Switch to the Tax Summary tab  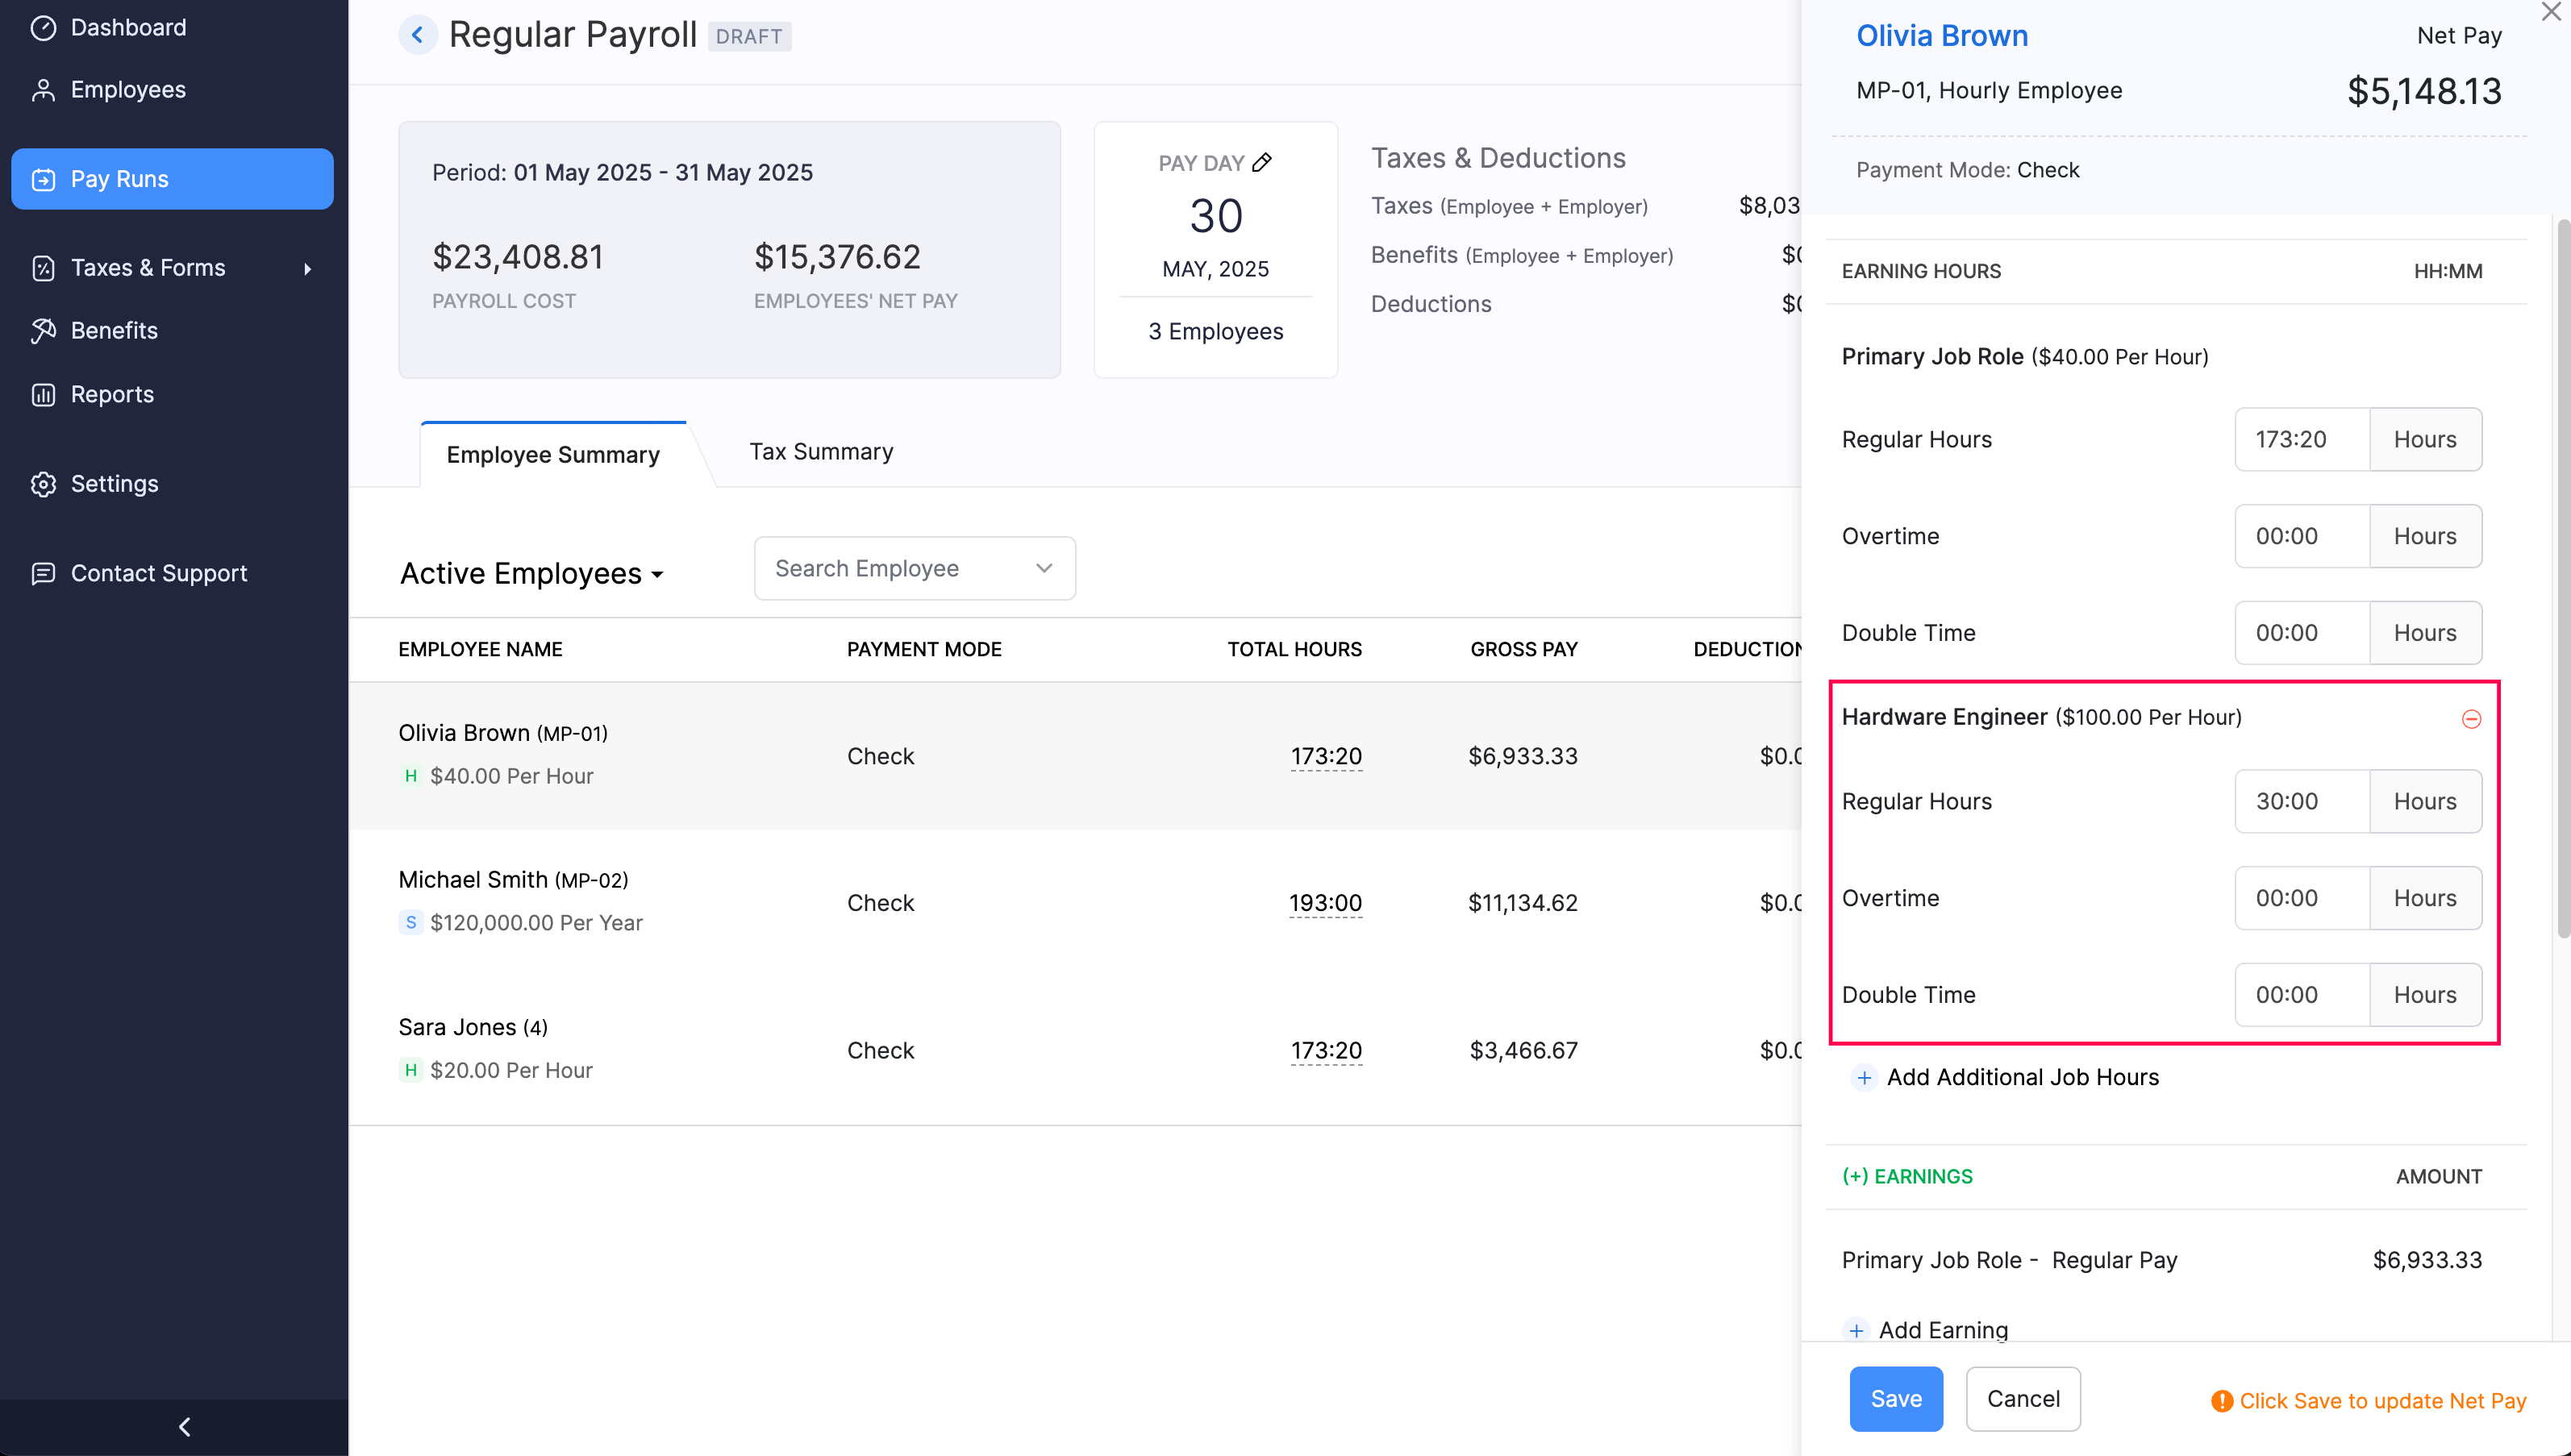(821, 452)
